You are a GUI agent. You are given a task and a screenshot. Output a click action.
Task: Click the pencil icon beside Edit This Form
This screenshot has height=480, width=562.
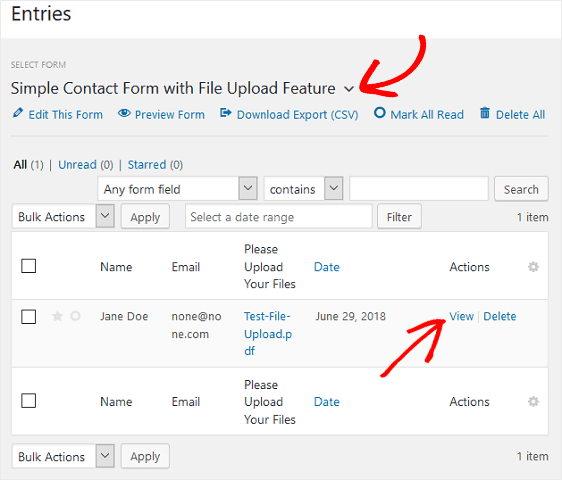(18, 113)
